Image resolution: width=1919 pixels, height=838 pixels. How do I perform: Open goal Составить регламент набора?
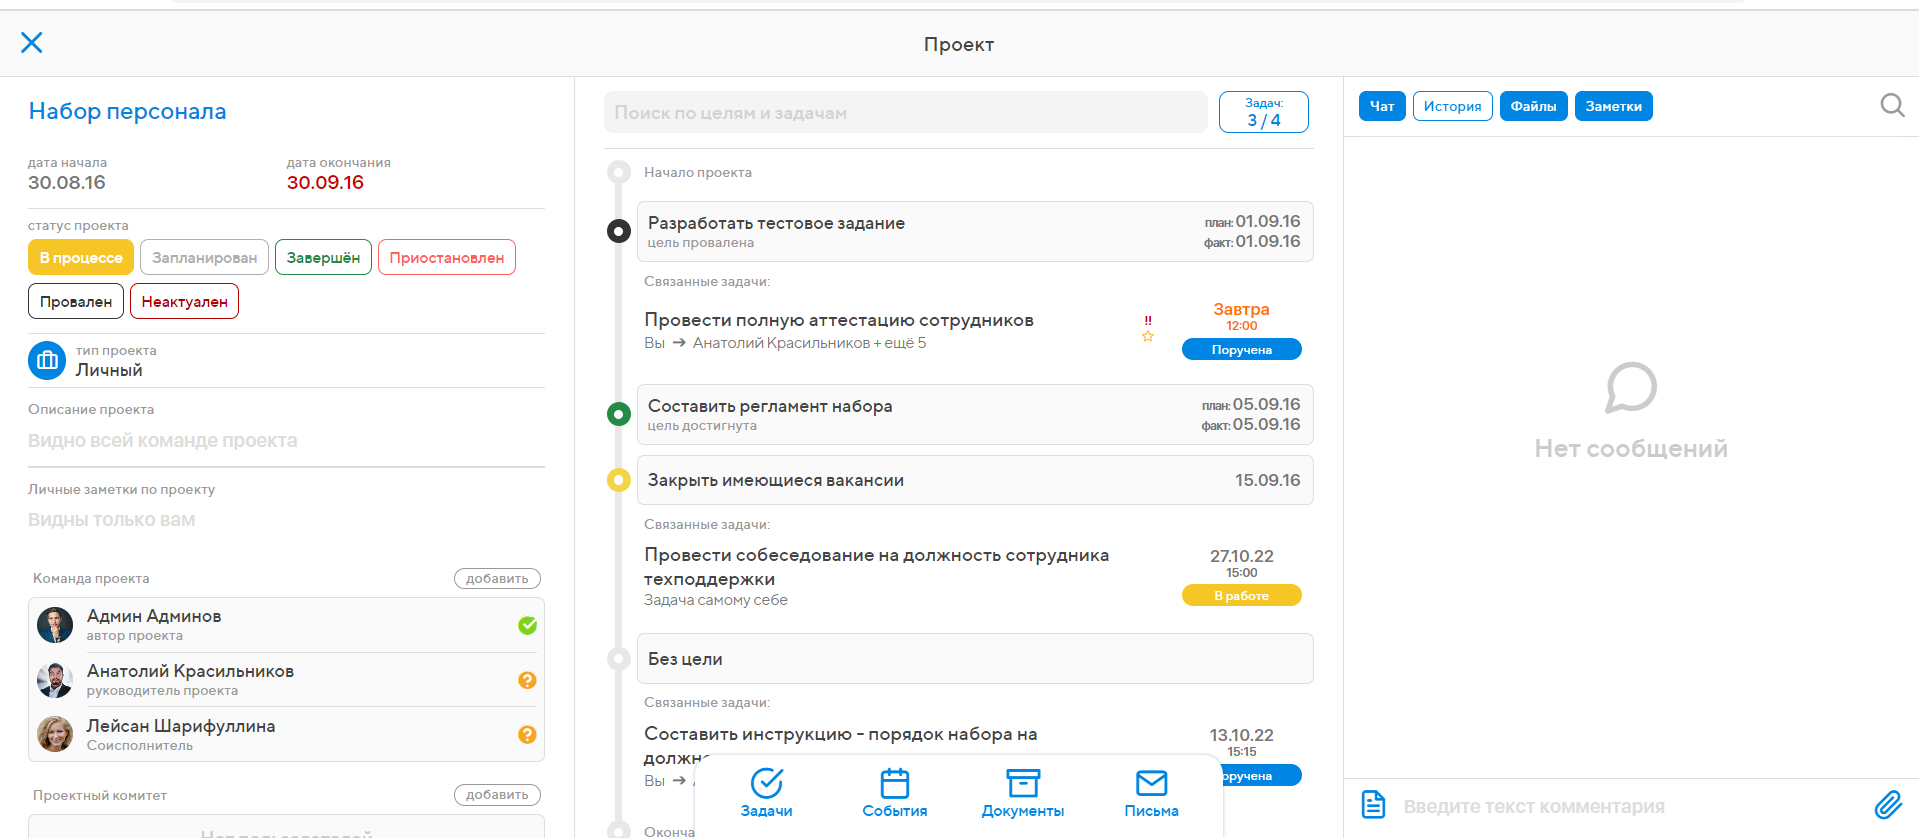(975, 414)
